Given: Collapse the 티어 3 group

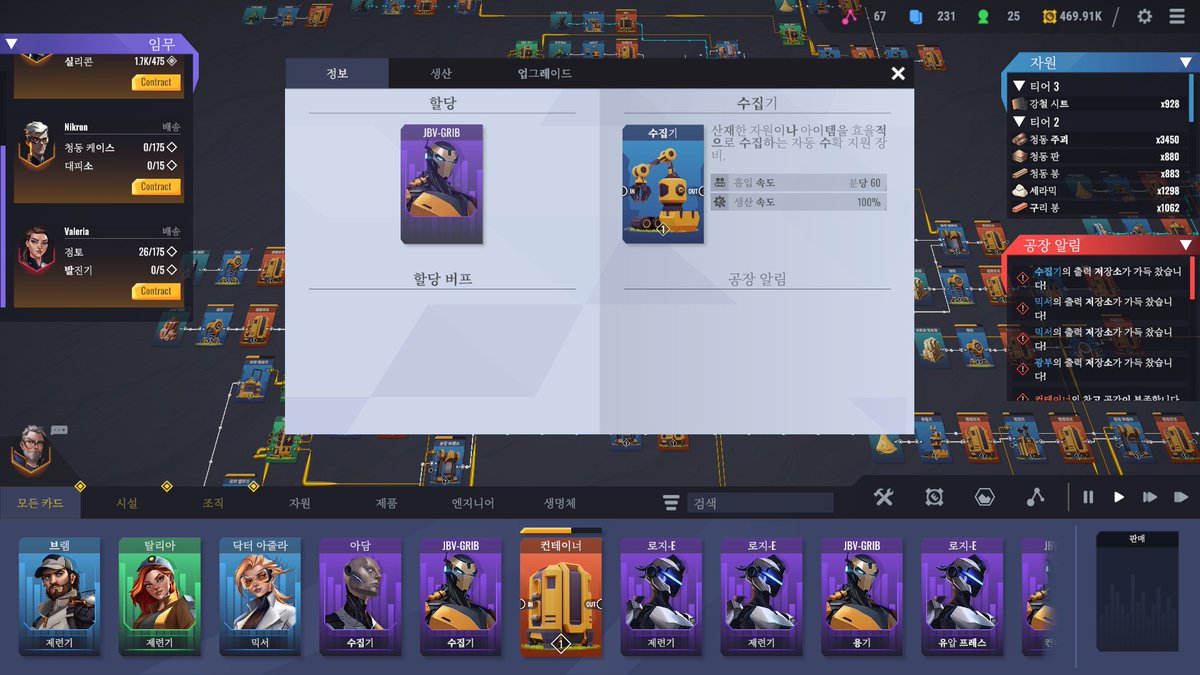Looking at the screenshot, I should (1018, 86).
